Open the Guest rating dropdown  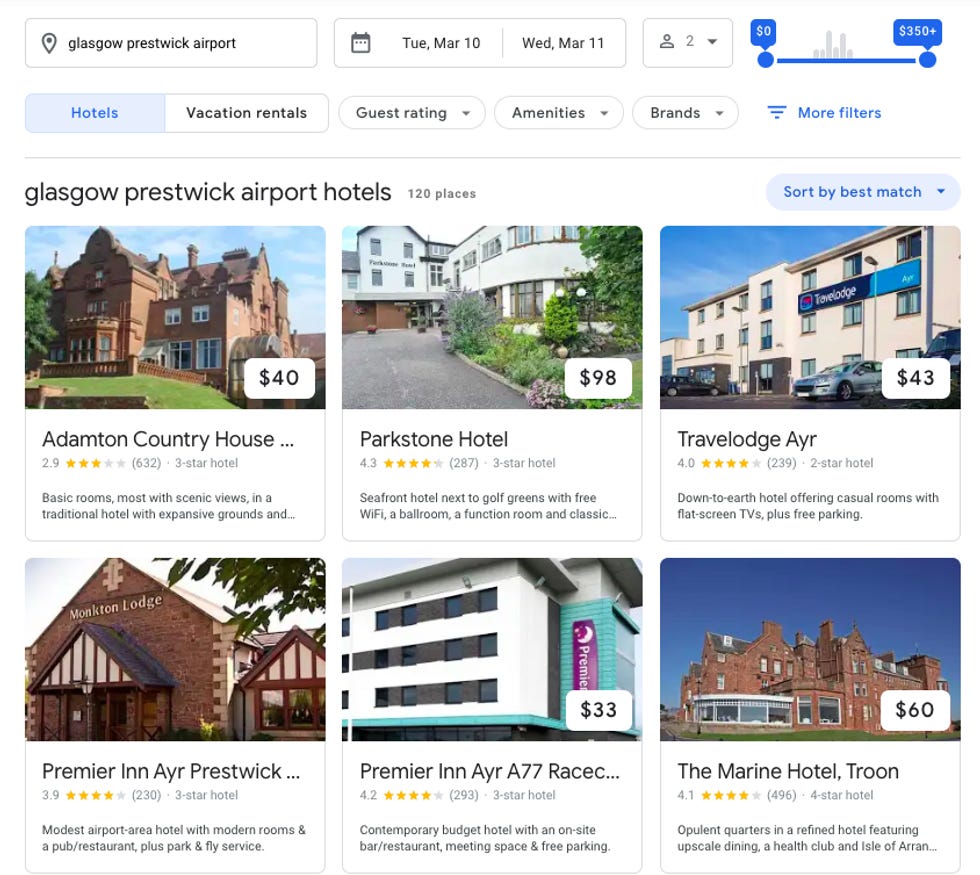pos(412,113)
